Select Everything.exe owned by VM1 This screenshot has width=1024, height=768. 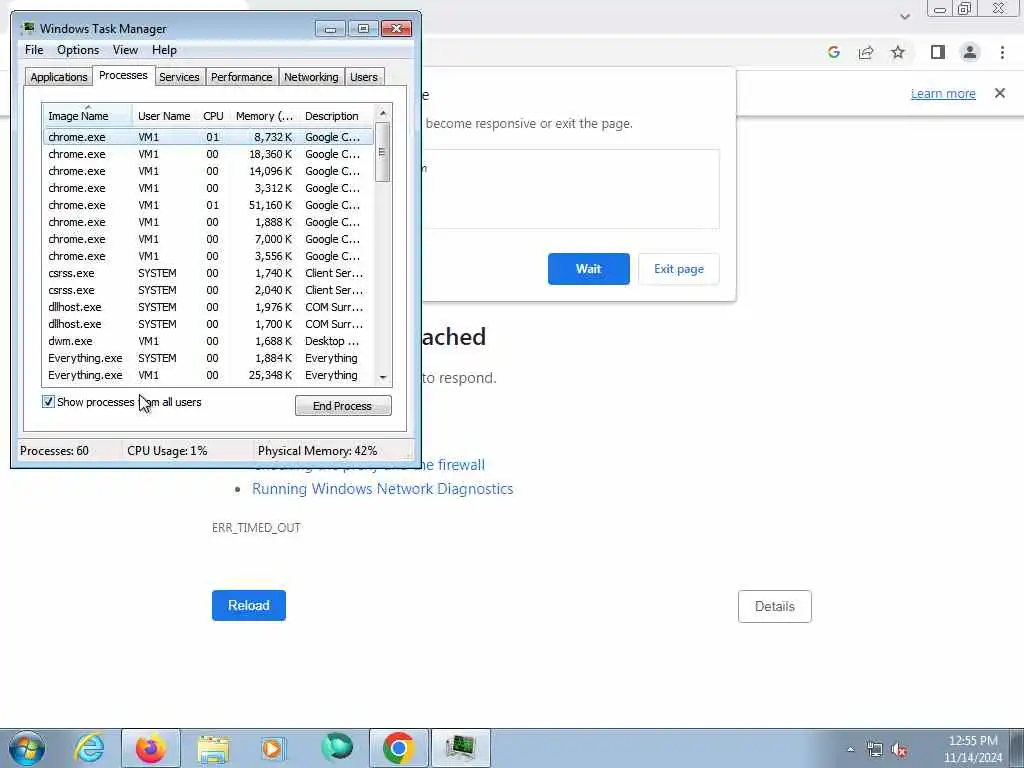(x=208, y=375)
